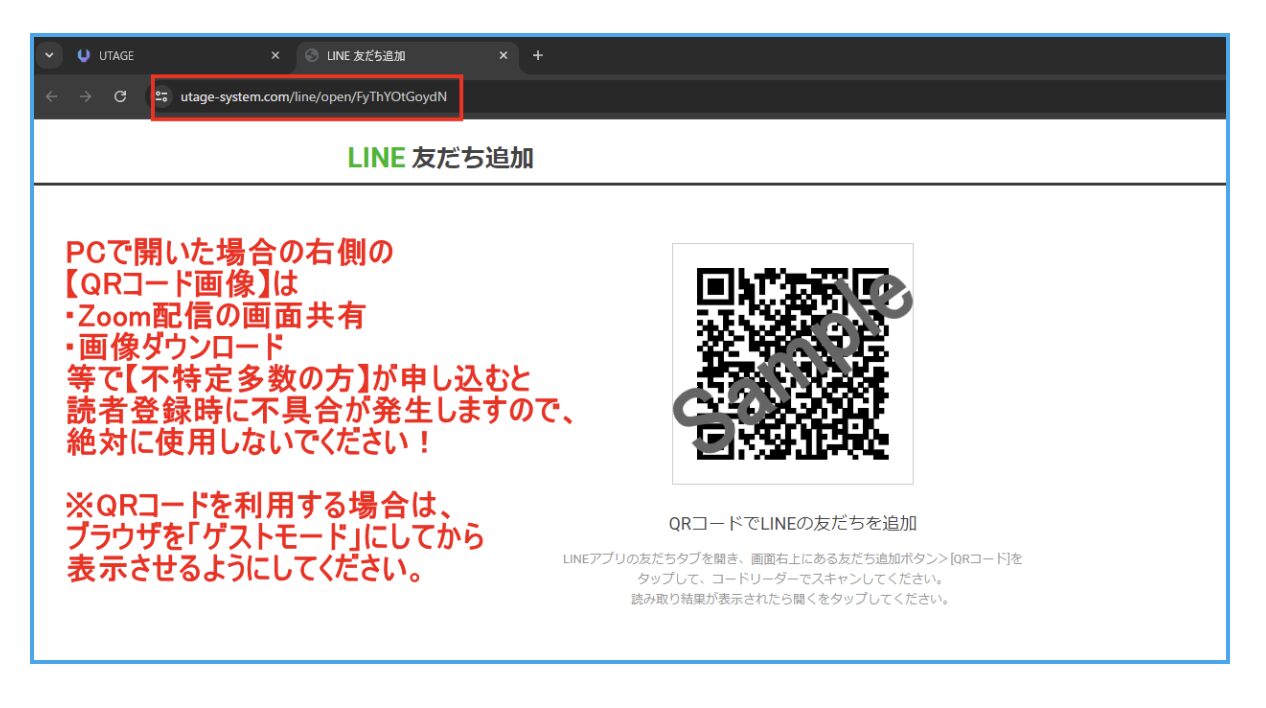Click the UTAGE favicon in the first tab
This screenshot has width=1266, height=708.
[x=84, y=56]
